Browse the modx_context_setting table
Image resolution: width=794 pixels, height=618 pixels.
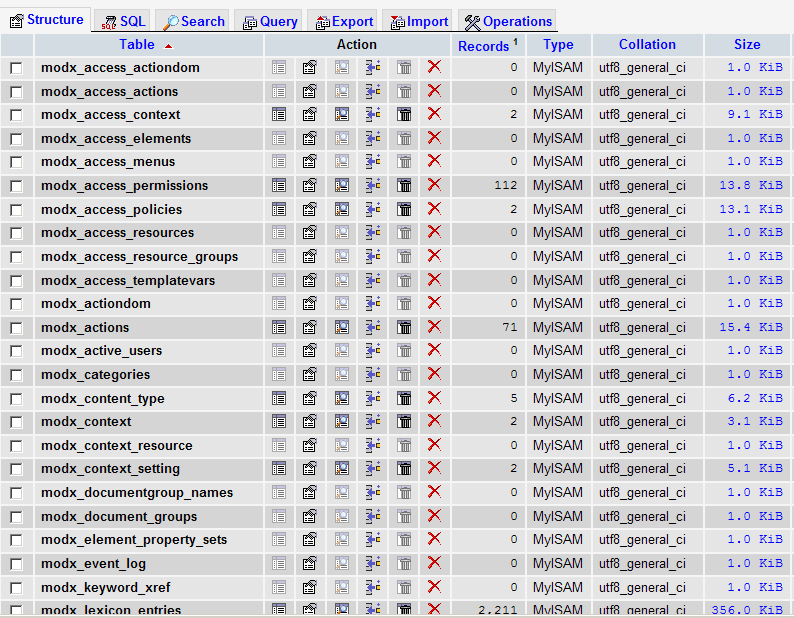(279, 469)
